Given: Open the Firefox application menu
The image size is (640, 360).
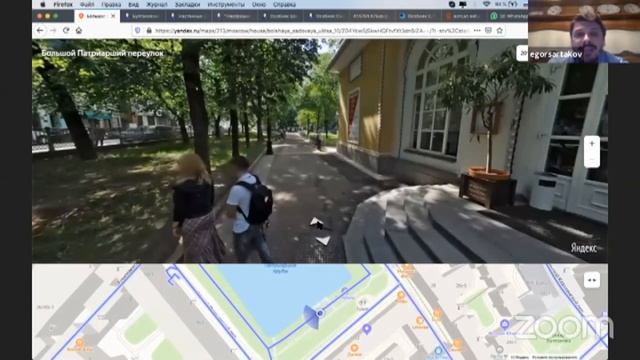Looking at the screenshot, I should pos(63,4).
